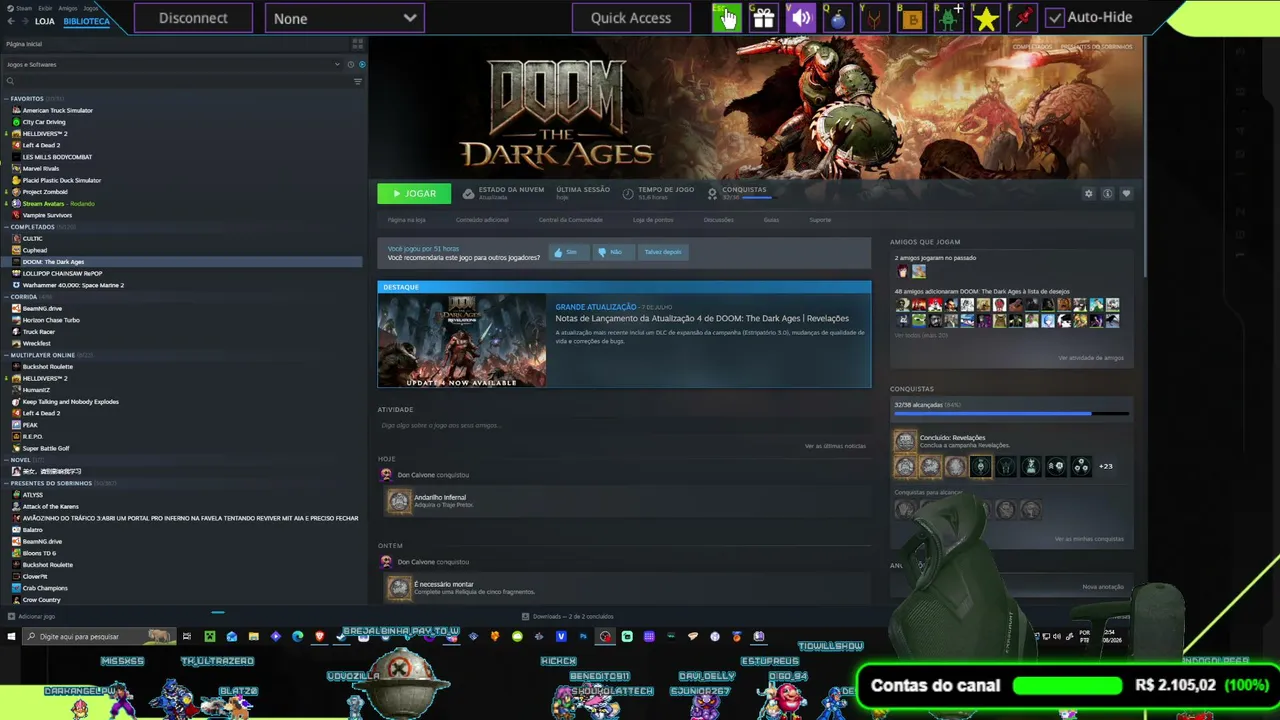Open the Discussões tab

718,220
